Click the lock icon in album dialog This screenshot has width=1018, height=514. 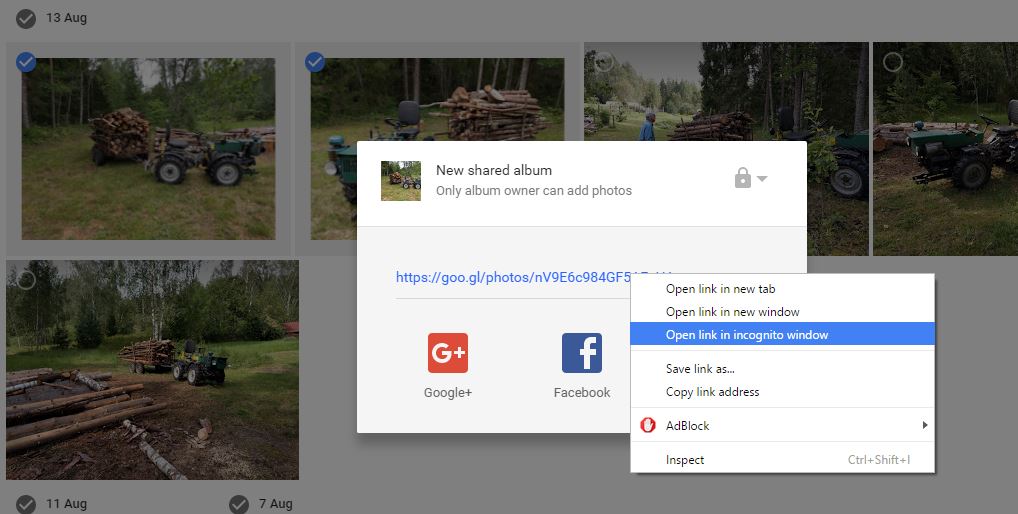tap(743, 178)
